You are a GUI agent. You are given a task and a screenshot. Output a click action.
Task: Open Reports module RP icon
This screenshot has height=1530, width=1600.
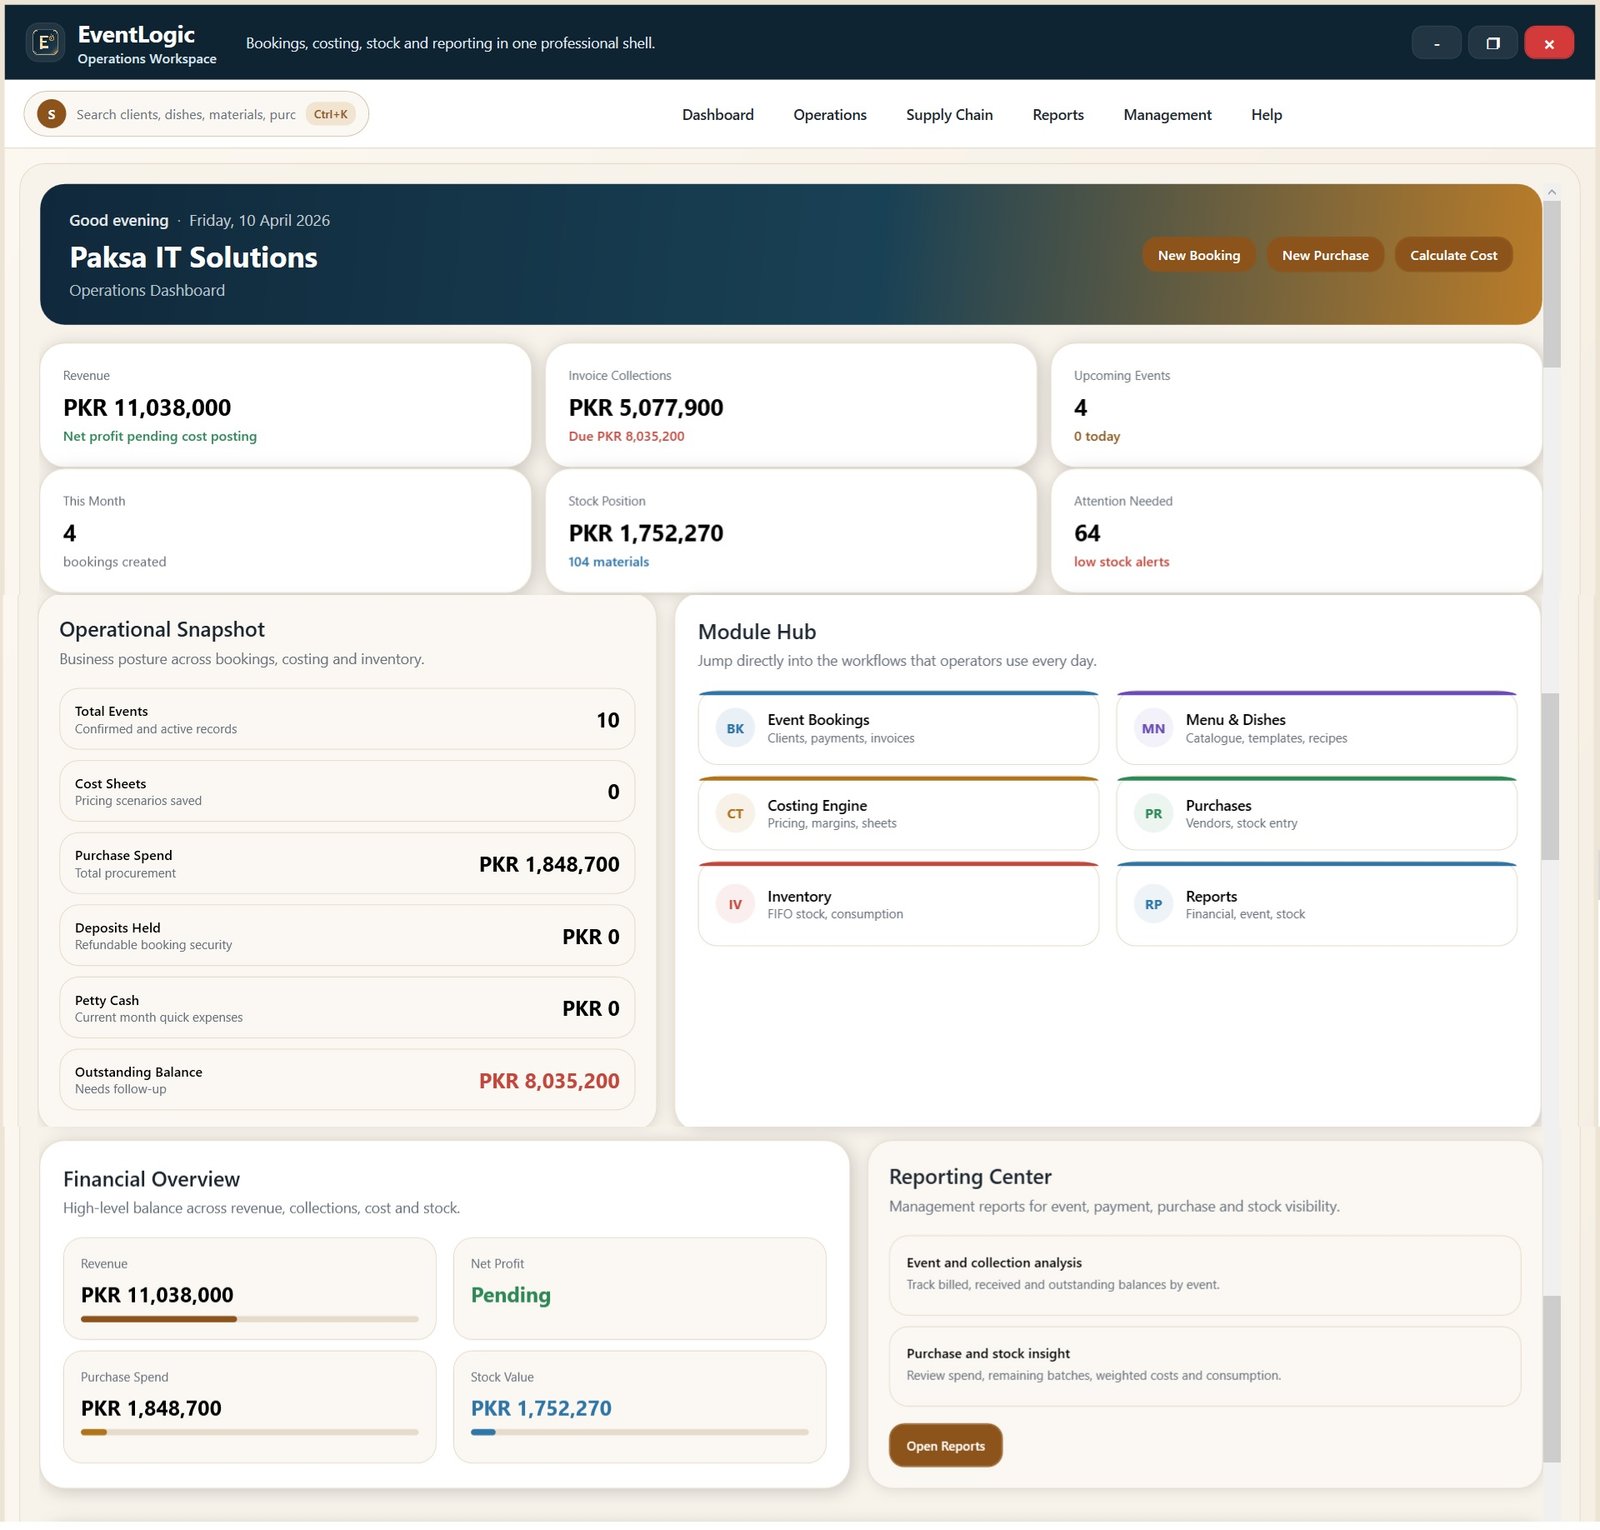click(x=1153, y=905)
